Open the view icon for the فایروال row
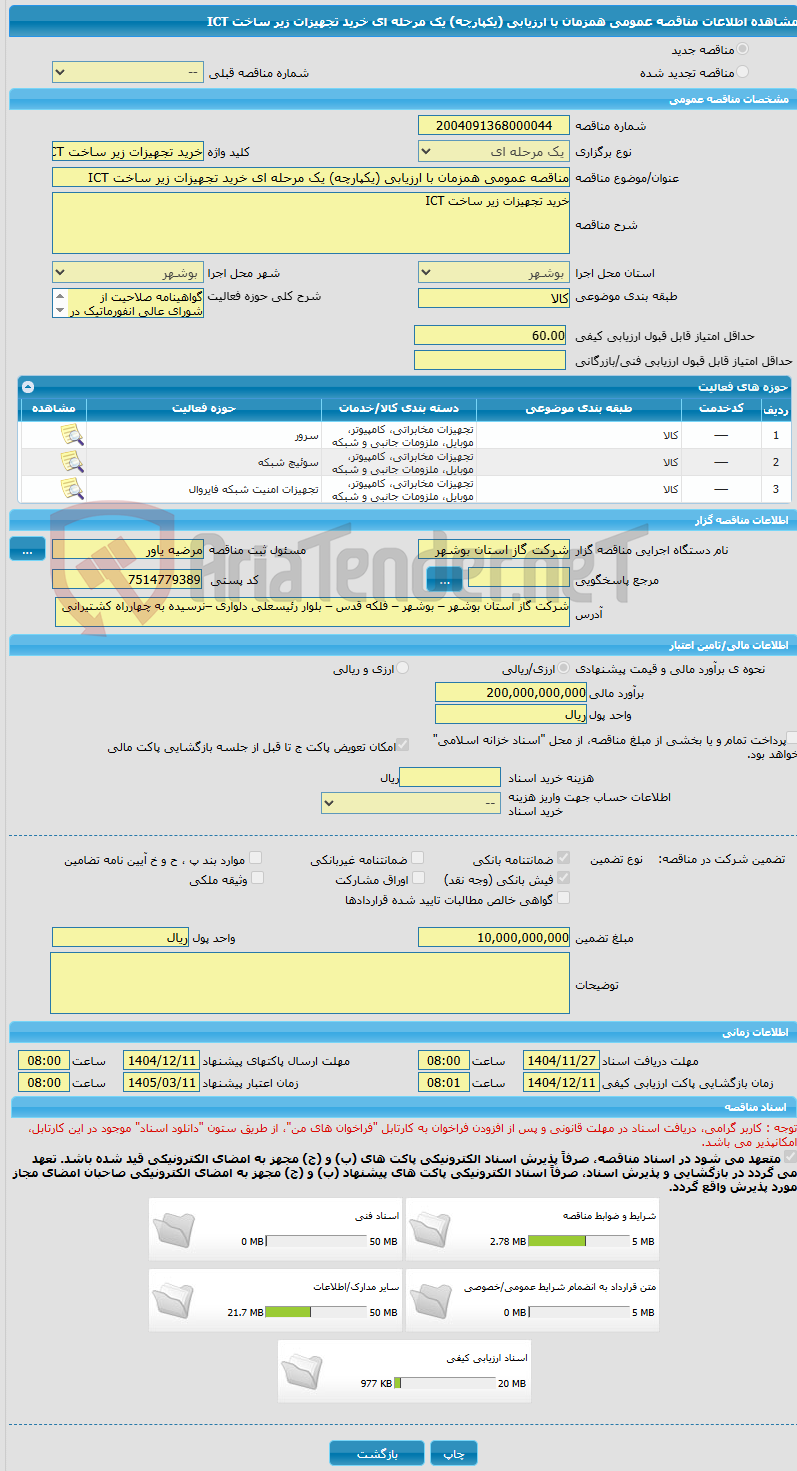This screenshot has width=797, height=1471. coord(71,488)
